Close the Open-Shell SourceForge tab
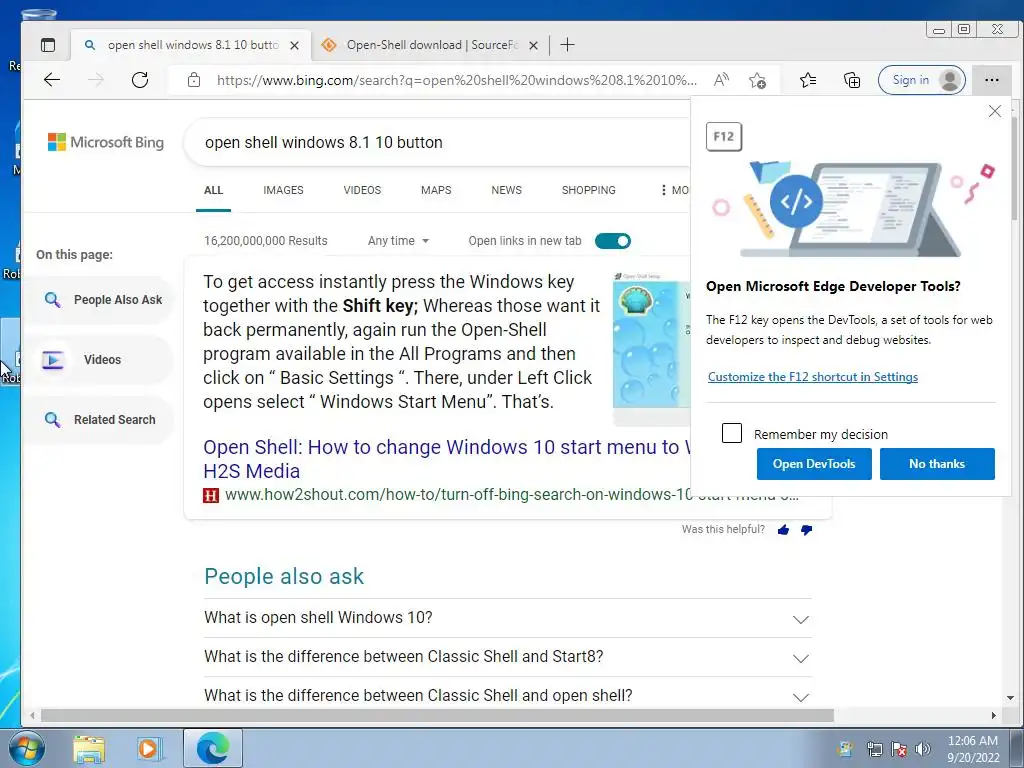Image resolution: width=1024 pixels, height=768 pixels. tap(534, 46)
